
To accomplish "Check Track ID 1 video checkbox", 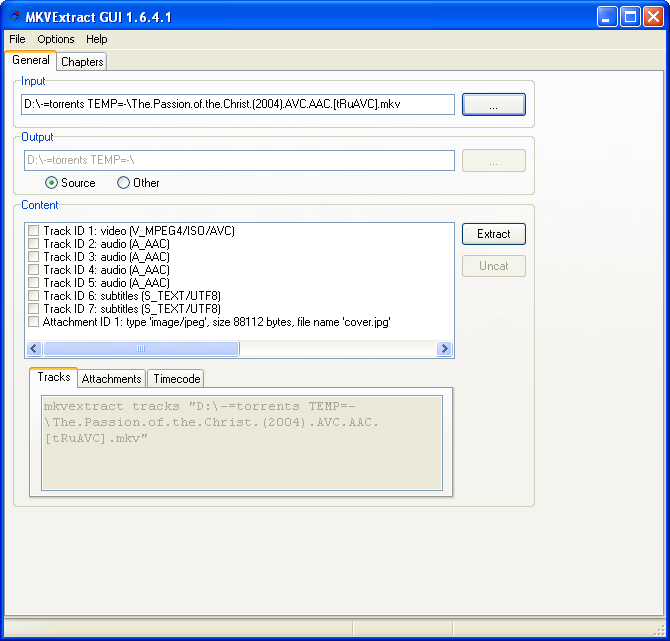I will [34, 231].
